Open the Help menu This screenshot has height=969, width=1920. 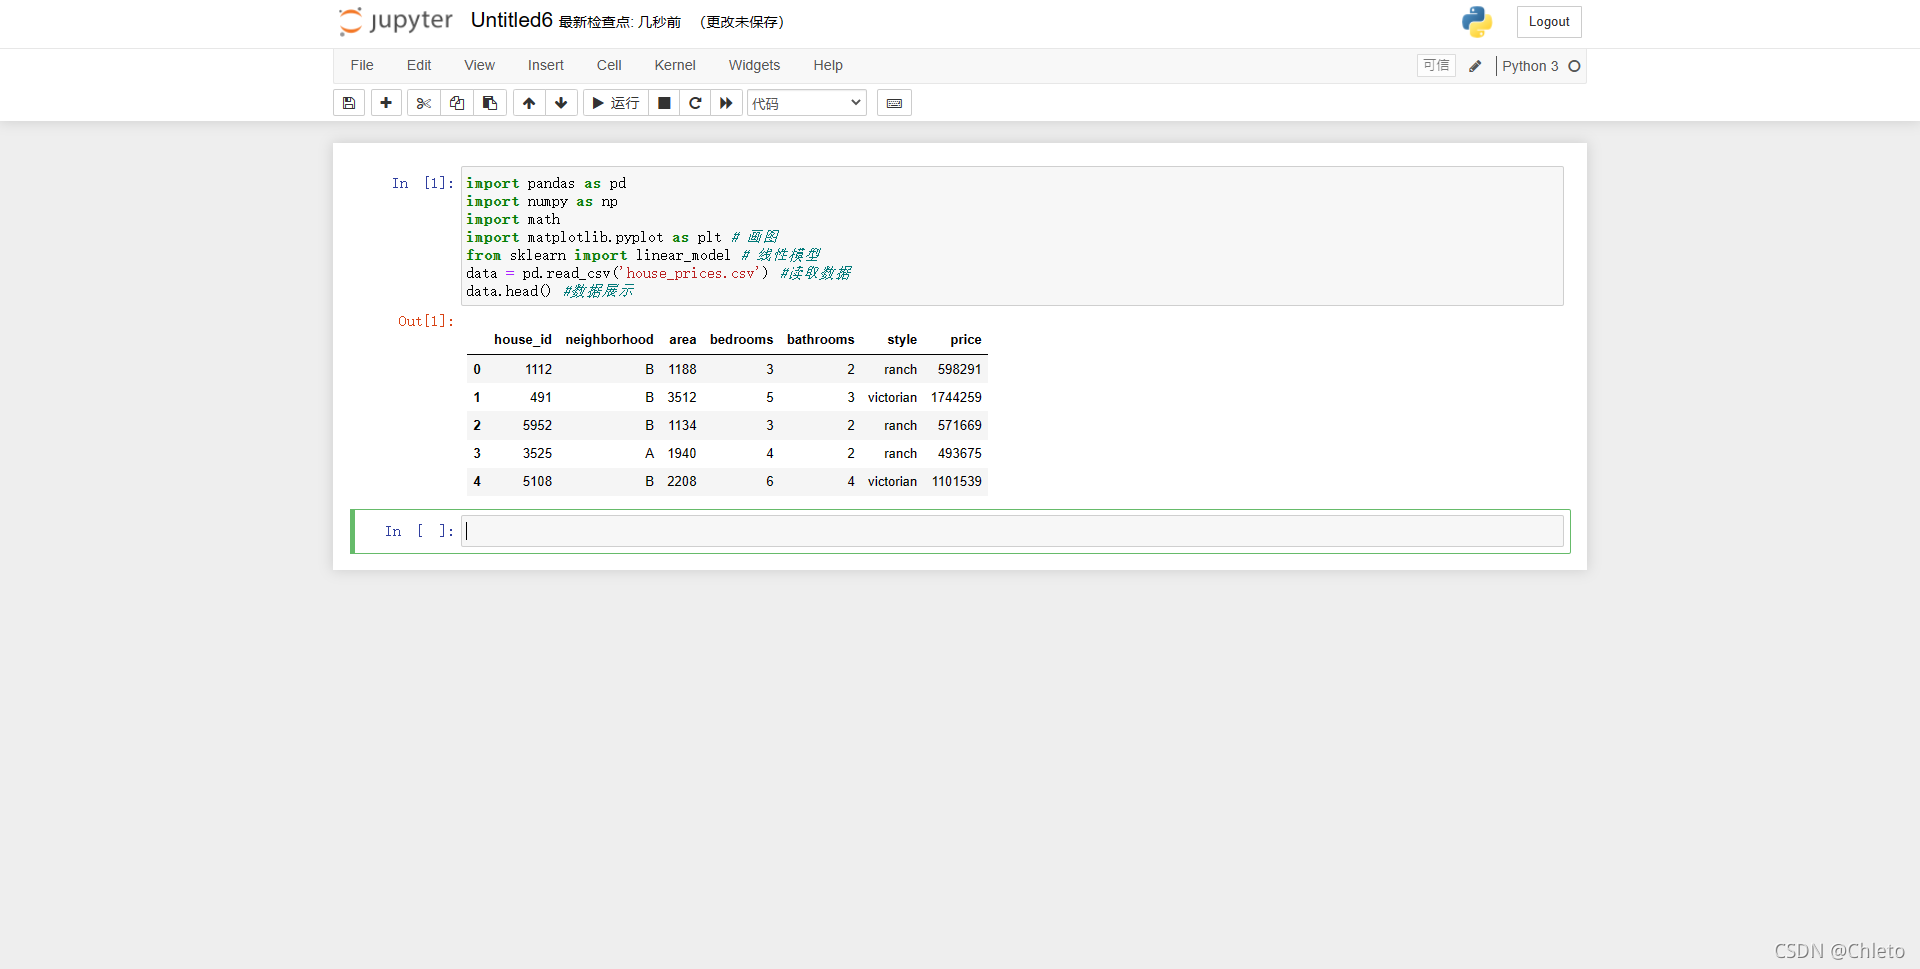pos(828,65)
